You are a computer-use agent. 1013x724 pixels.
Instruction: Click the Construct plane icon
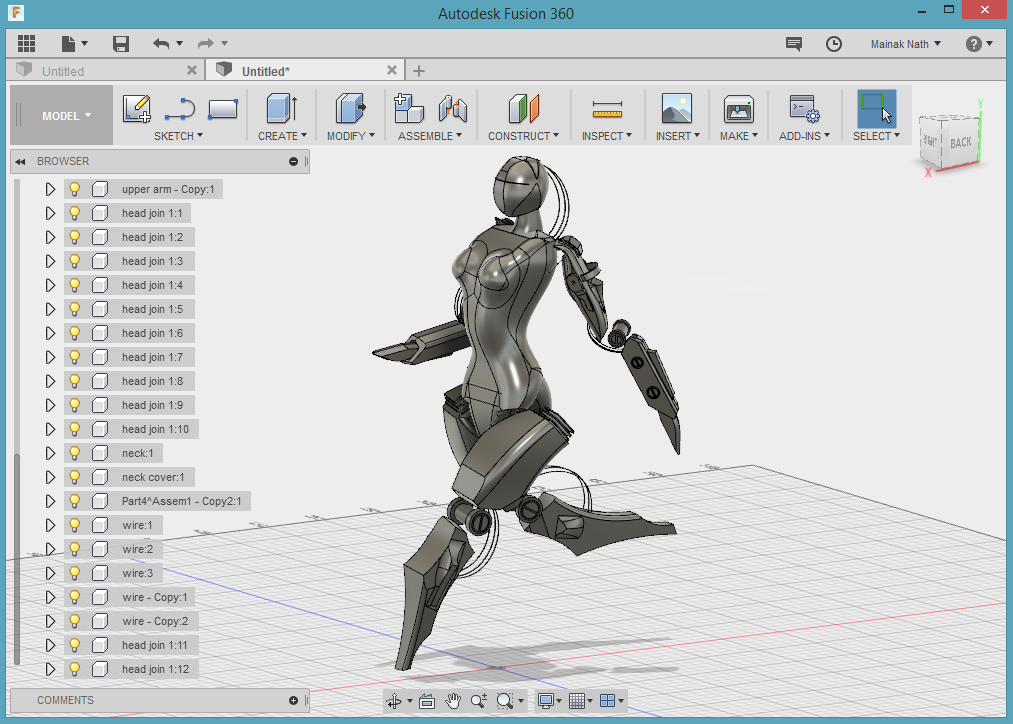[x=523, y=109]
